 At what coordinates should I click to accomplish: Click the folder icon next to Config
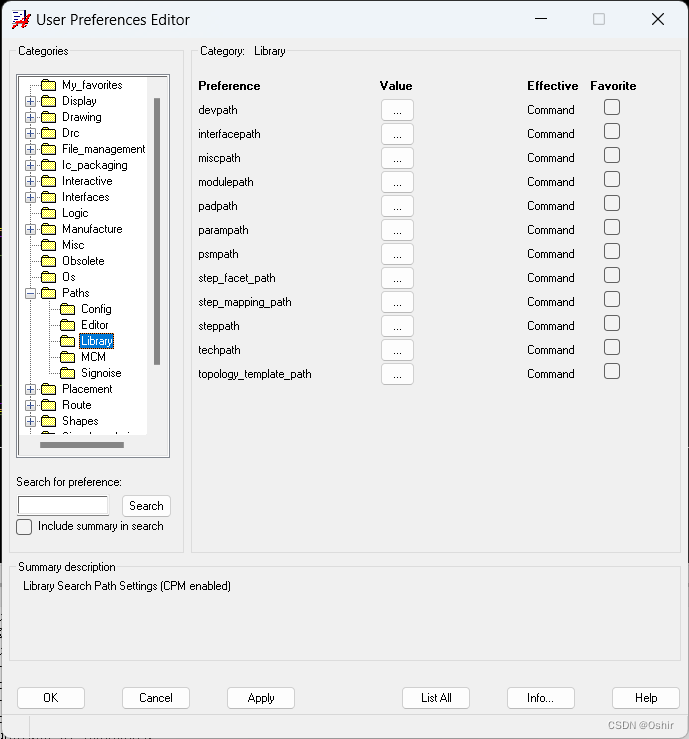[68, 309]
